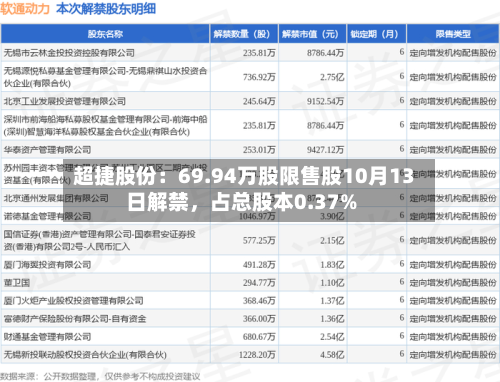Click 限售类型 cell in 无锡市云林金投 row
This screenshot has height=382, width=500.
pyautogui.click(x=453, y=53)
